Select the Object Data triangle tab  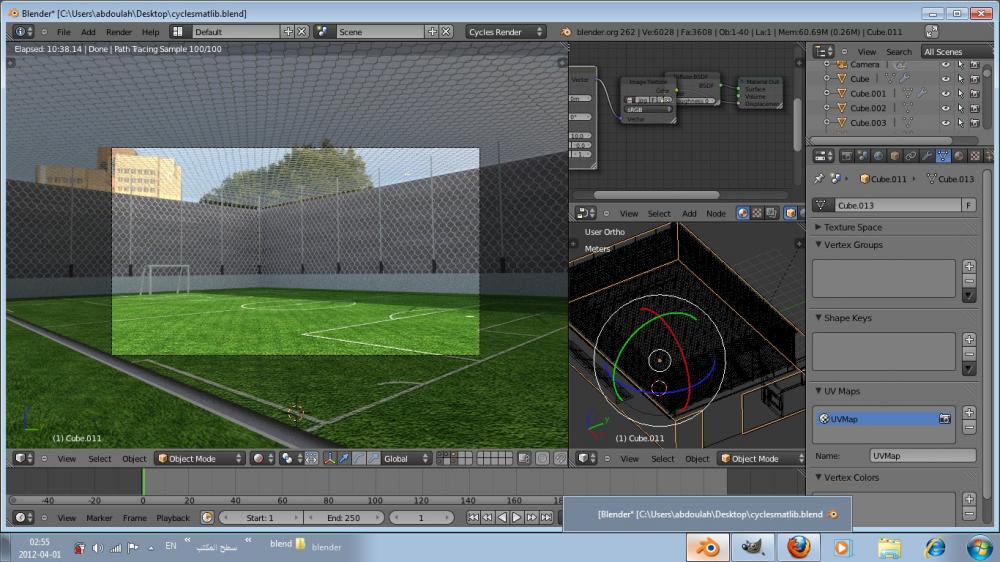pyautogui.click(x=943, y=156)
